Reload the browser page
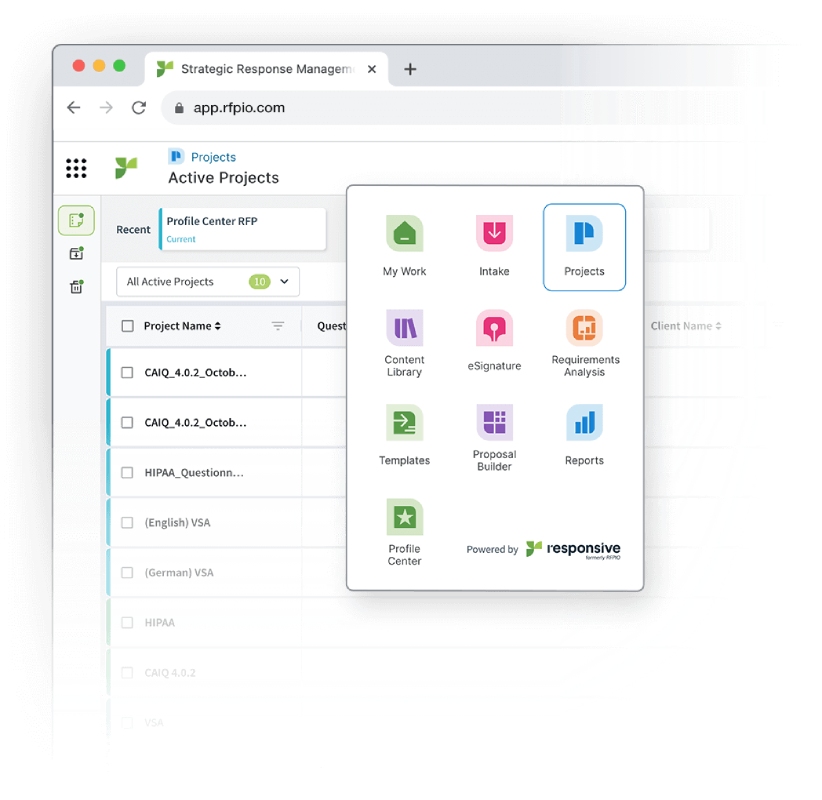822x800 pixels. pyautogui.click(x=139, y=107)
